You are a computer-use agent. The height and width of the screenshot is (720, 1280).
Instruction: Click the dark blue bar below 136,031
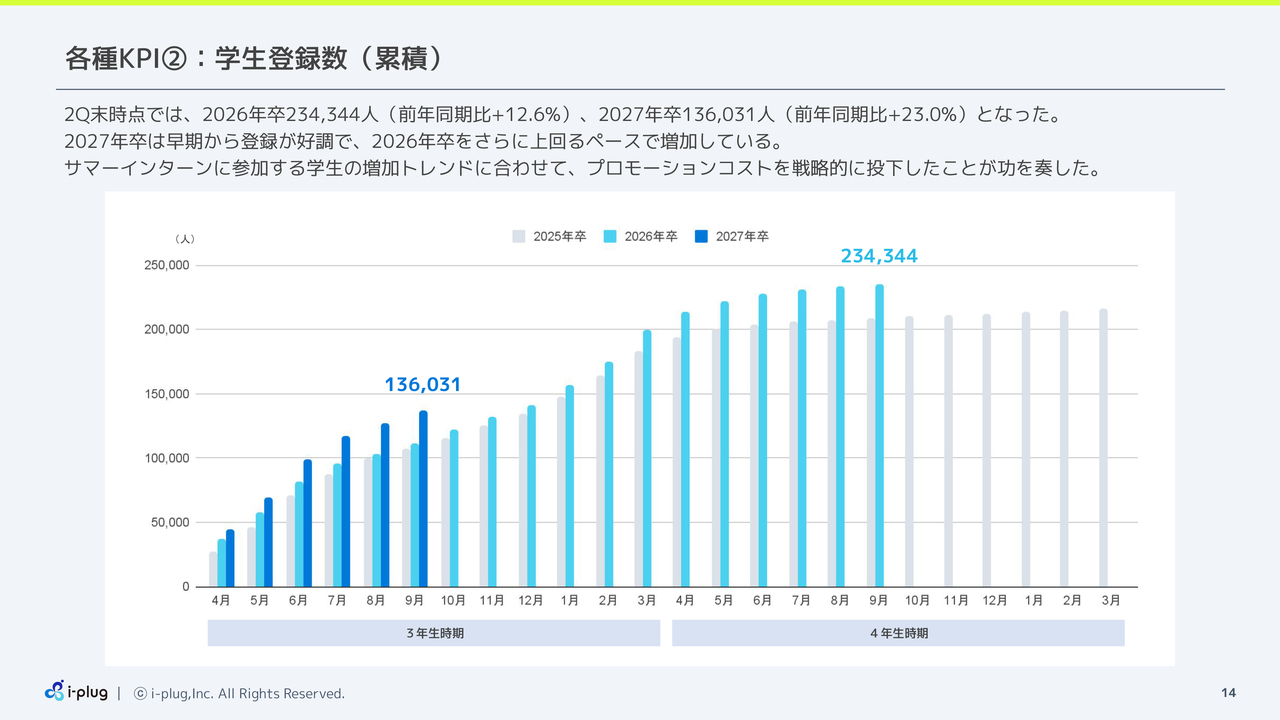[x=423, y=500]
